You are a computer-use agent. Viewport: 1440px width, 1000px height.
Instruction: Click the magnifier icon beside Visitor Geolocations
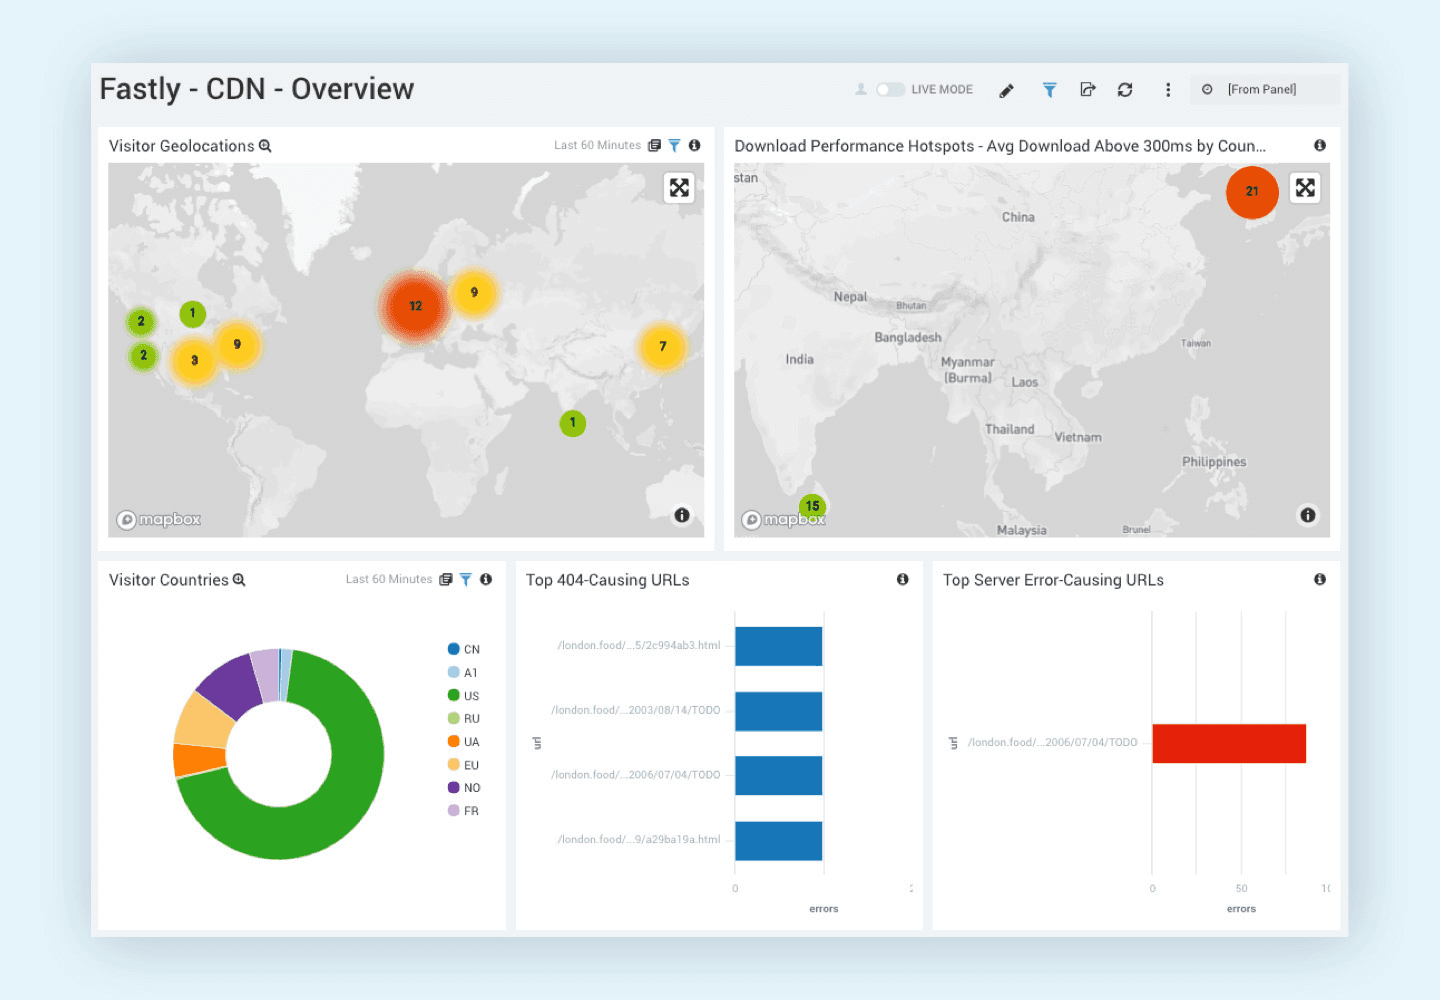click(x=265, y=146)
